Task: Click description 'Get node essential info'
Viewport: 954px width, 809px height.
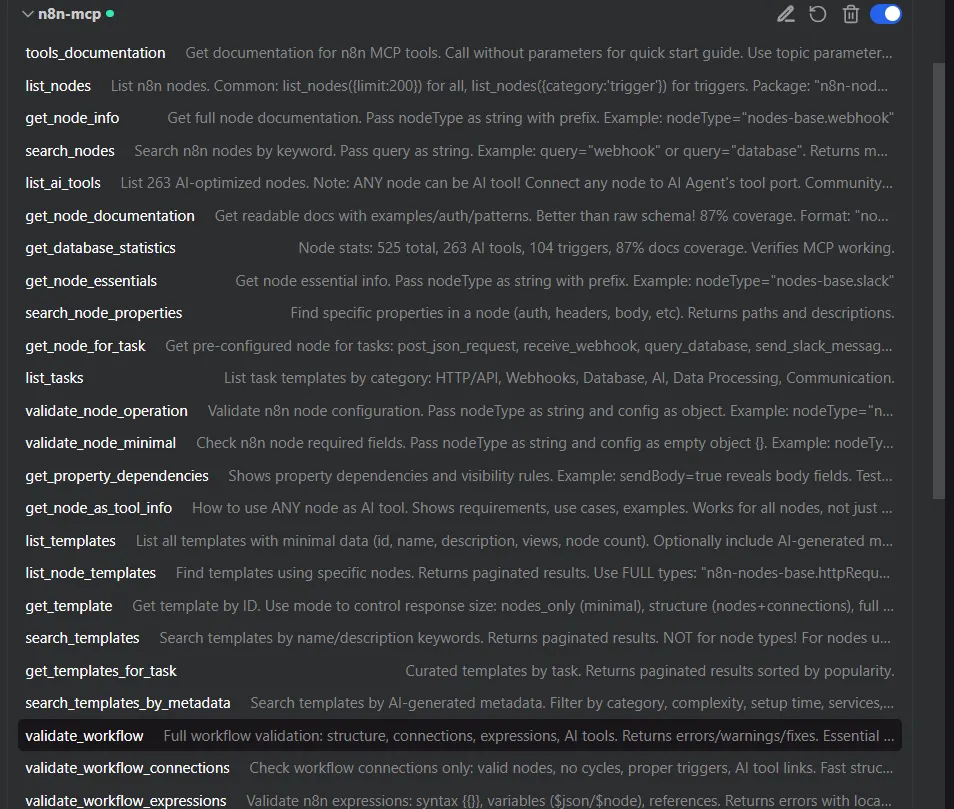Action: coord(565,281)
